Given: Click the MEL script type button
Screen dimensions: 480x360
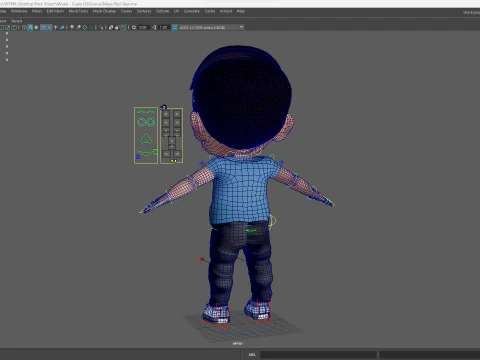Looking at the screenshot, I should click(252, 354).
